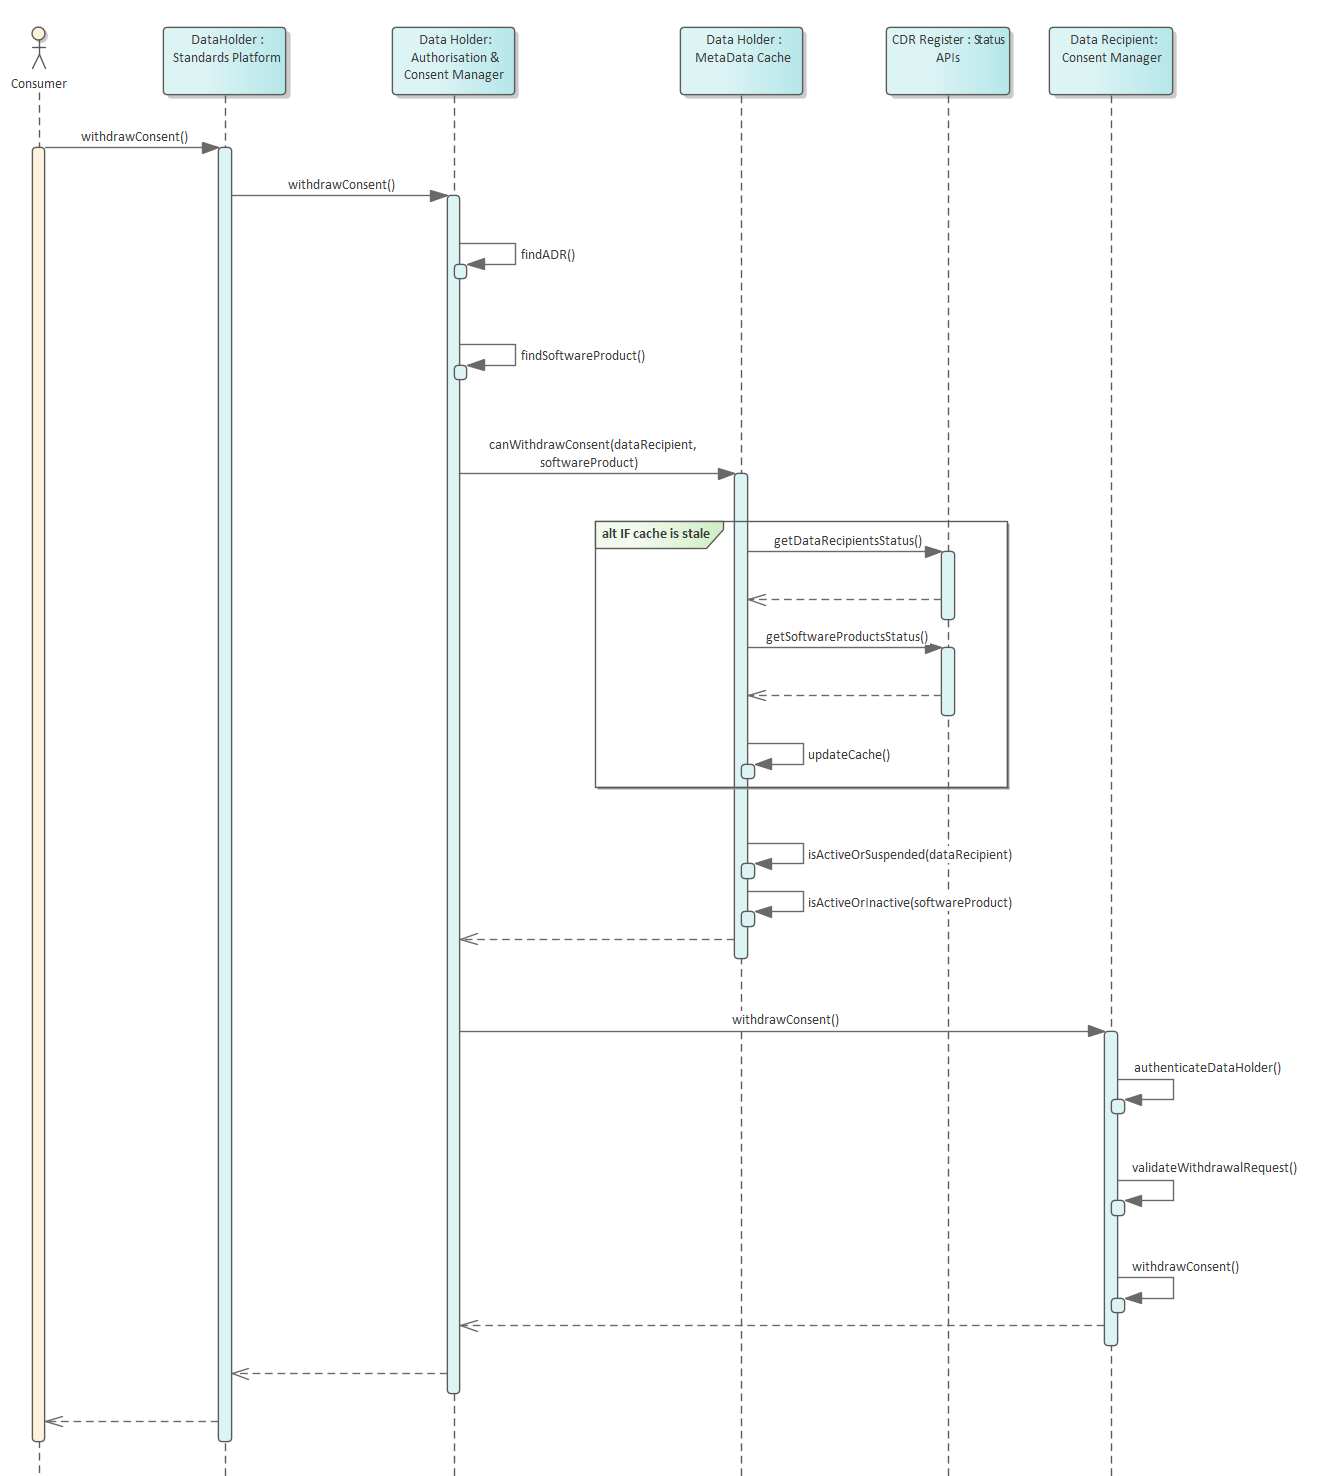Select the CDR Register : Status APIs box

pyautogui.click(x=947, y=58)
